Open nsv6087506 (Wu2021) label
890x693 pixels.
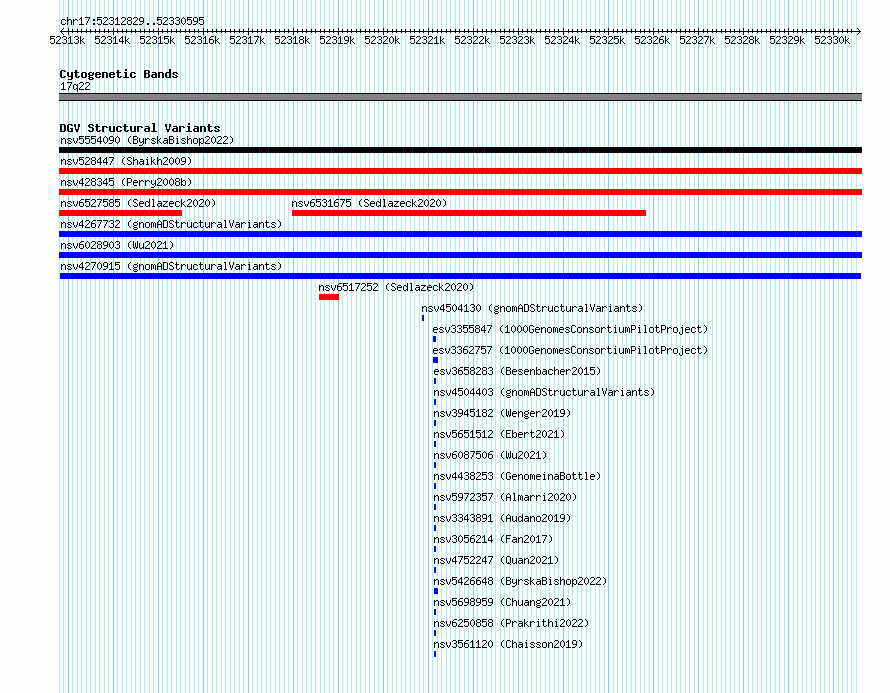coord(490,455)
